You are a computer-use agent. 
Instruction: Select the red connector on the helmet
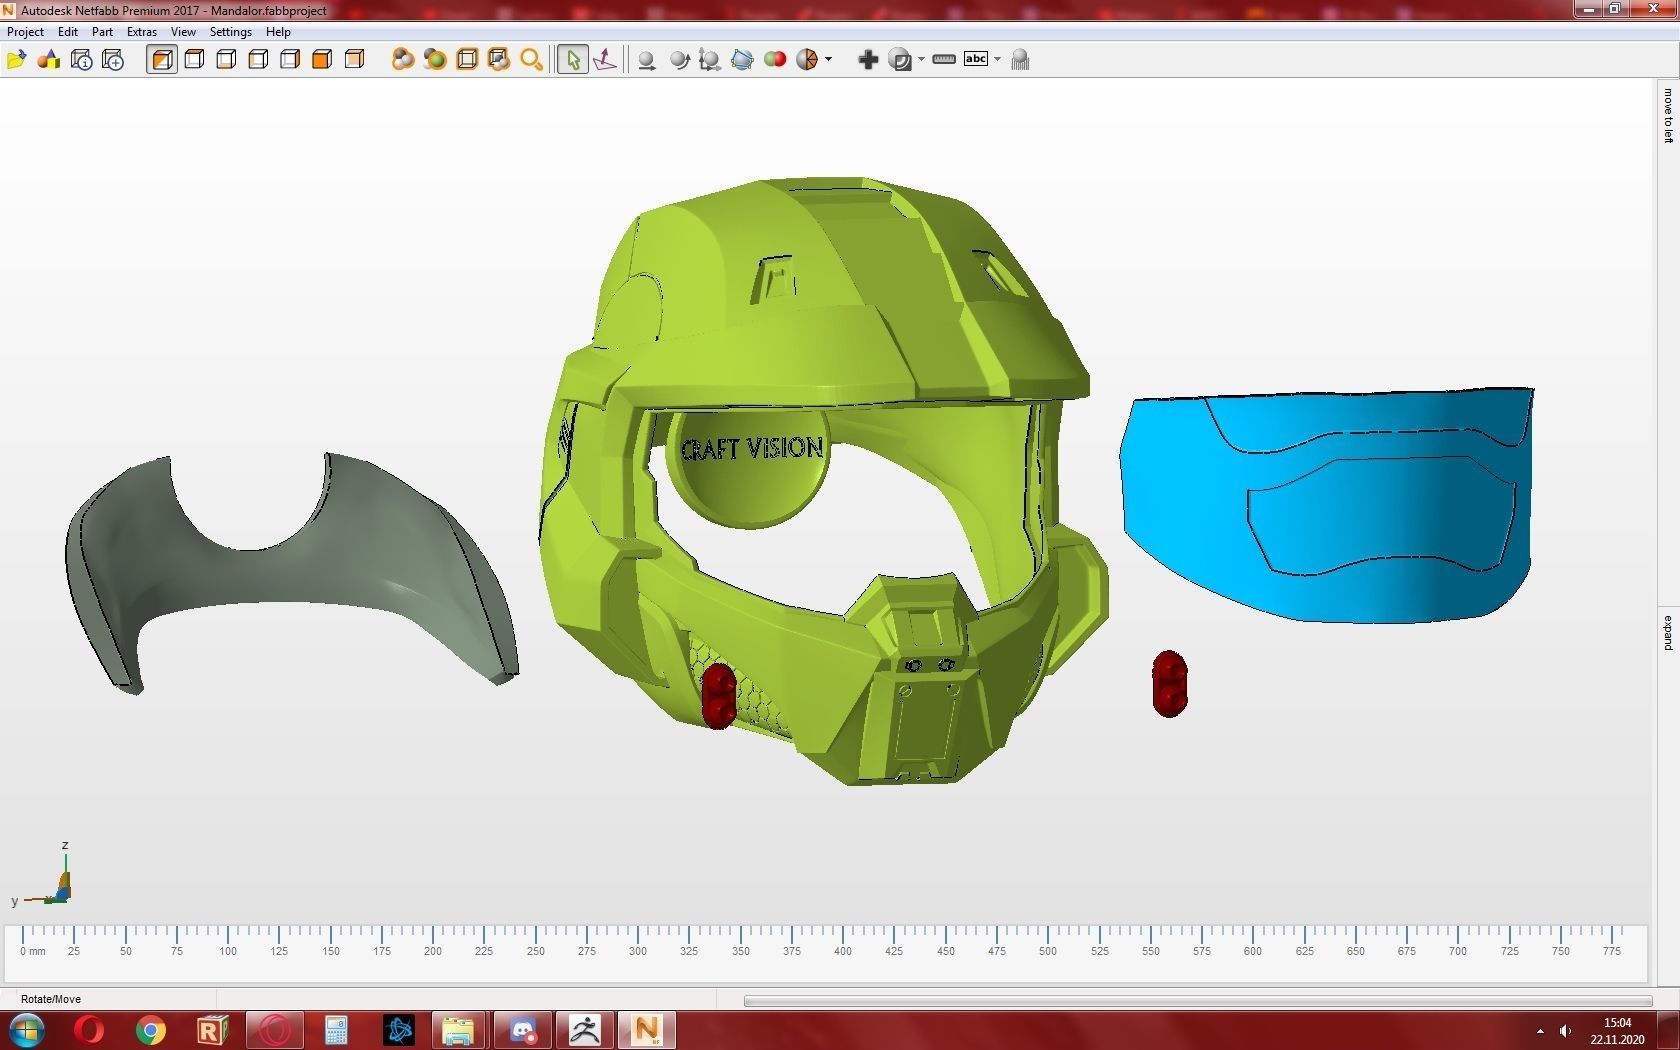tap(718, 695)
